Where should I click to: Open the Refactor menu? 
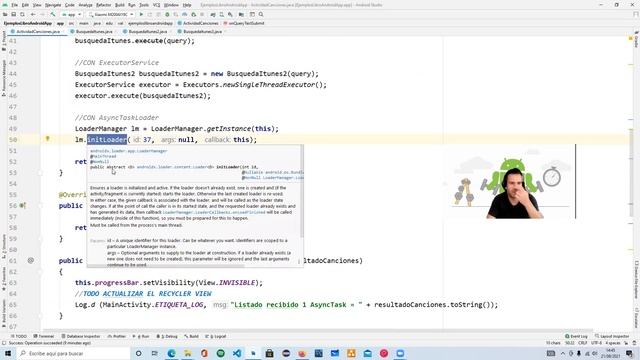pyautogui.click(x=103, y=5)
